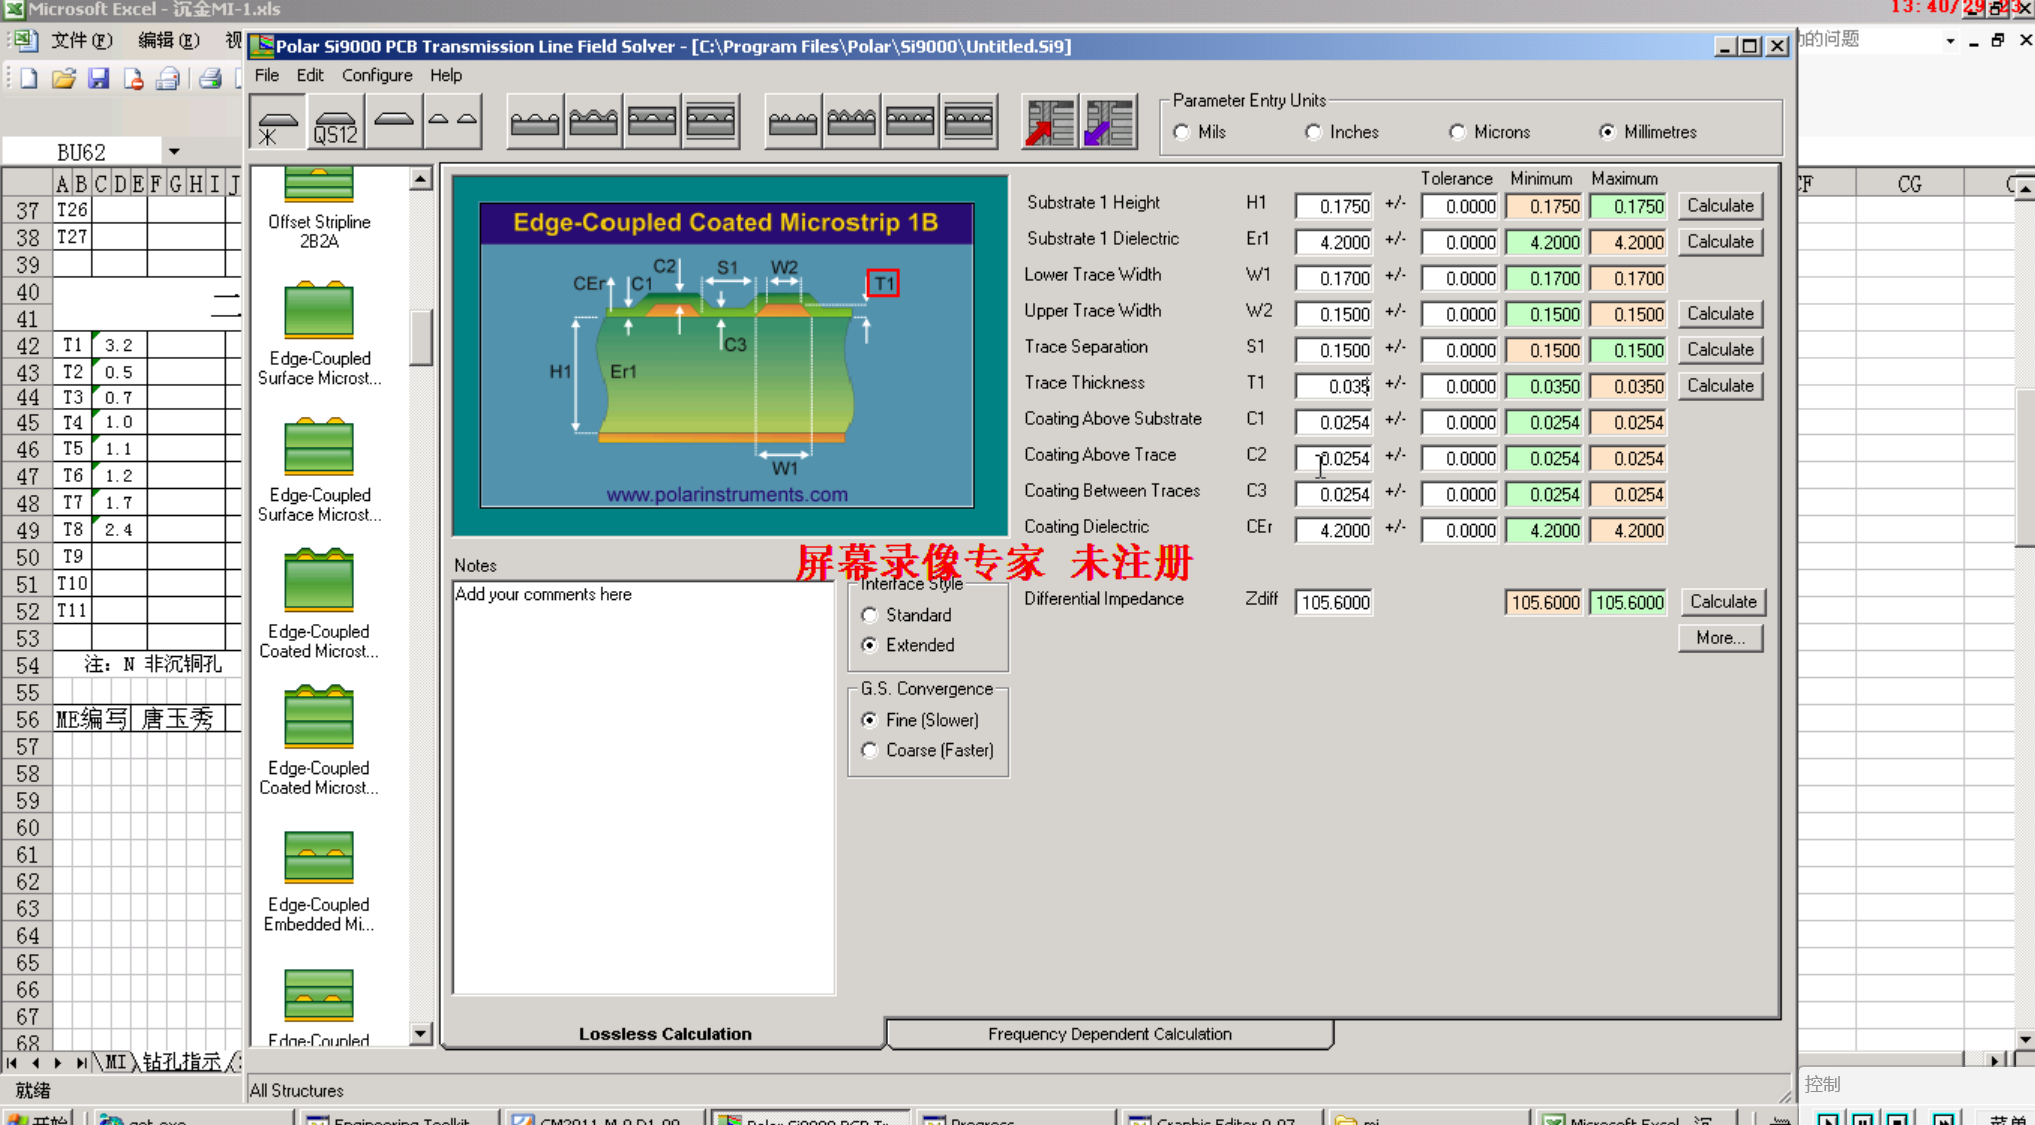Click Calculate for Trace Separation

(1720, 349)
